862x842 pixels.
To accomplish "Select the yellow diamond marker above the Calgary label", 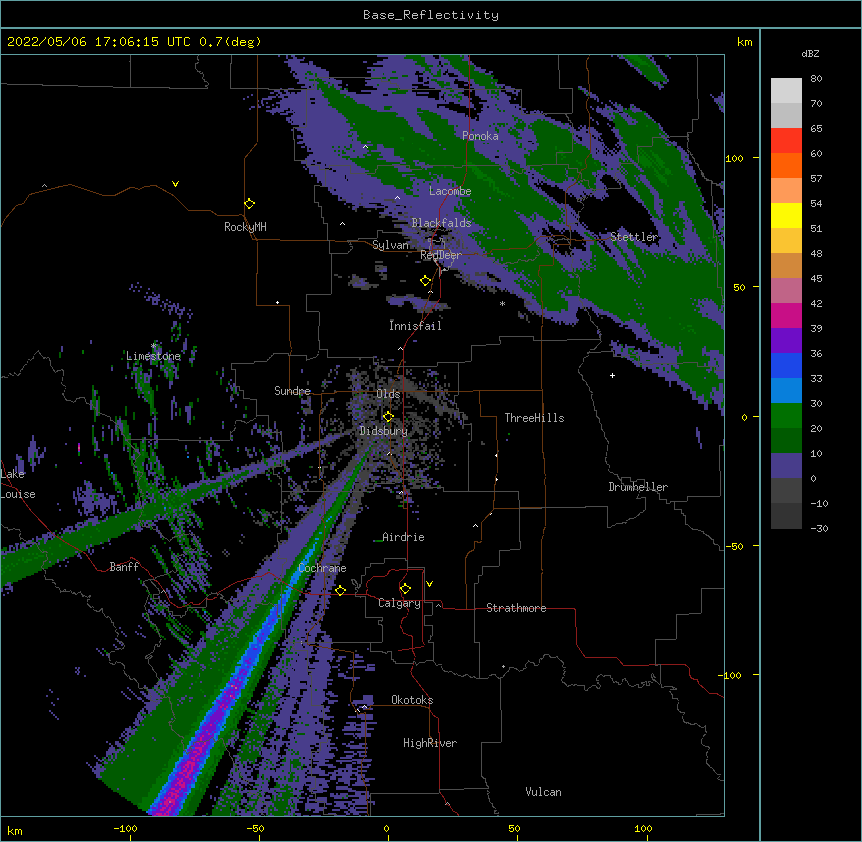I will [405, 589].
